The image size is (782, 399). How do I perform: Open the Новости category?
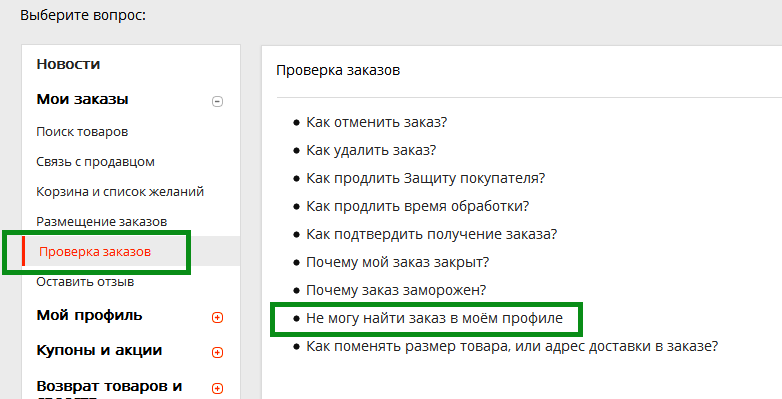pyautogui.click(x=68, y=64)
